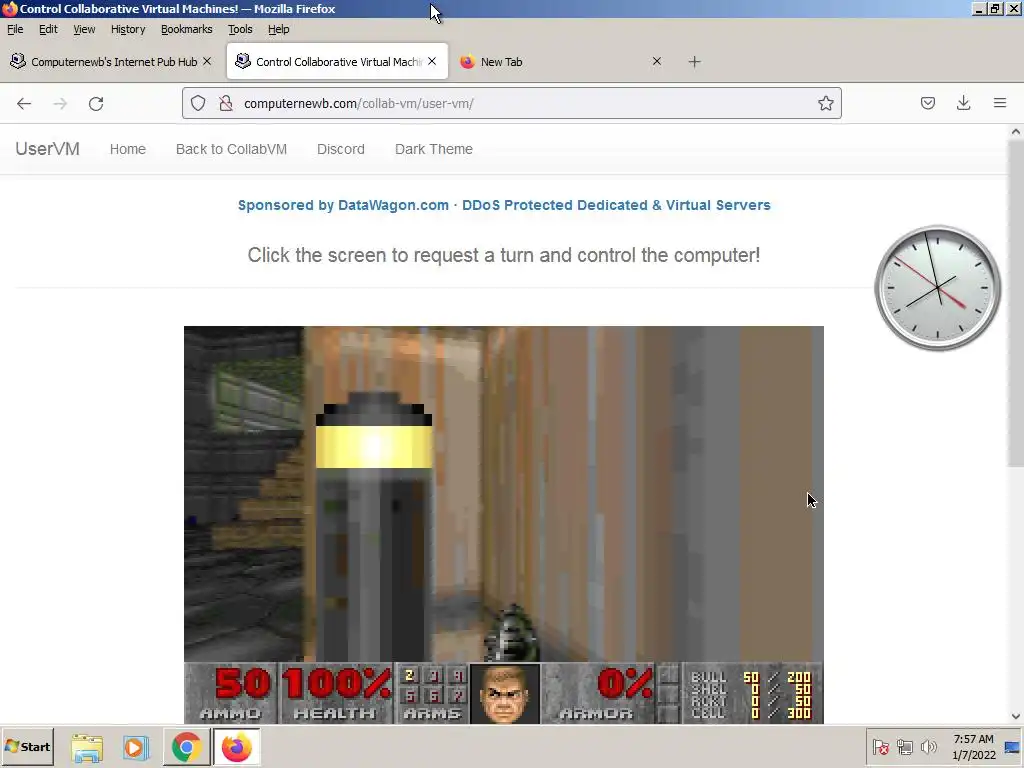The width and height of the screenshot is (1024, 768).
Task: Switch to Dark Theme
Action: [x=434, y=149]
